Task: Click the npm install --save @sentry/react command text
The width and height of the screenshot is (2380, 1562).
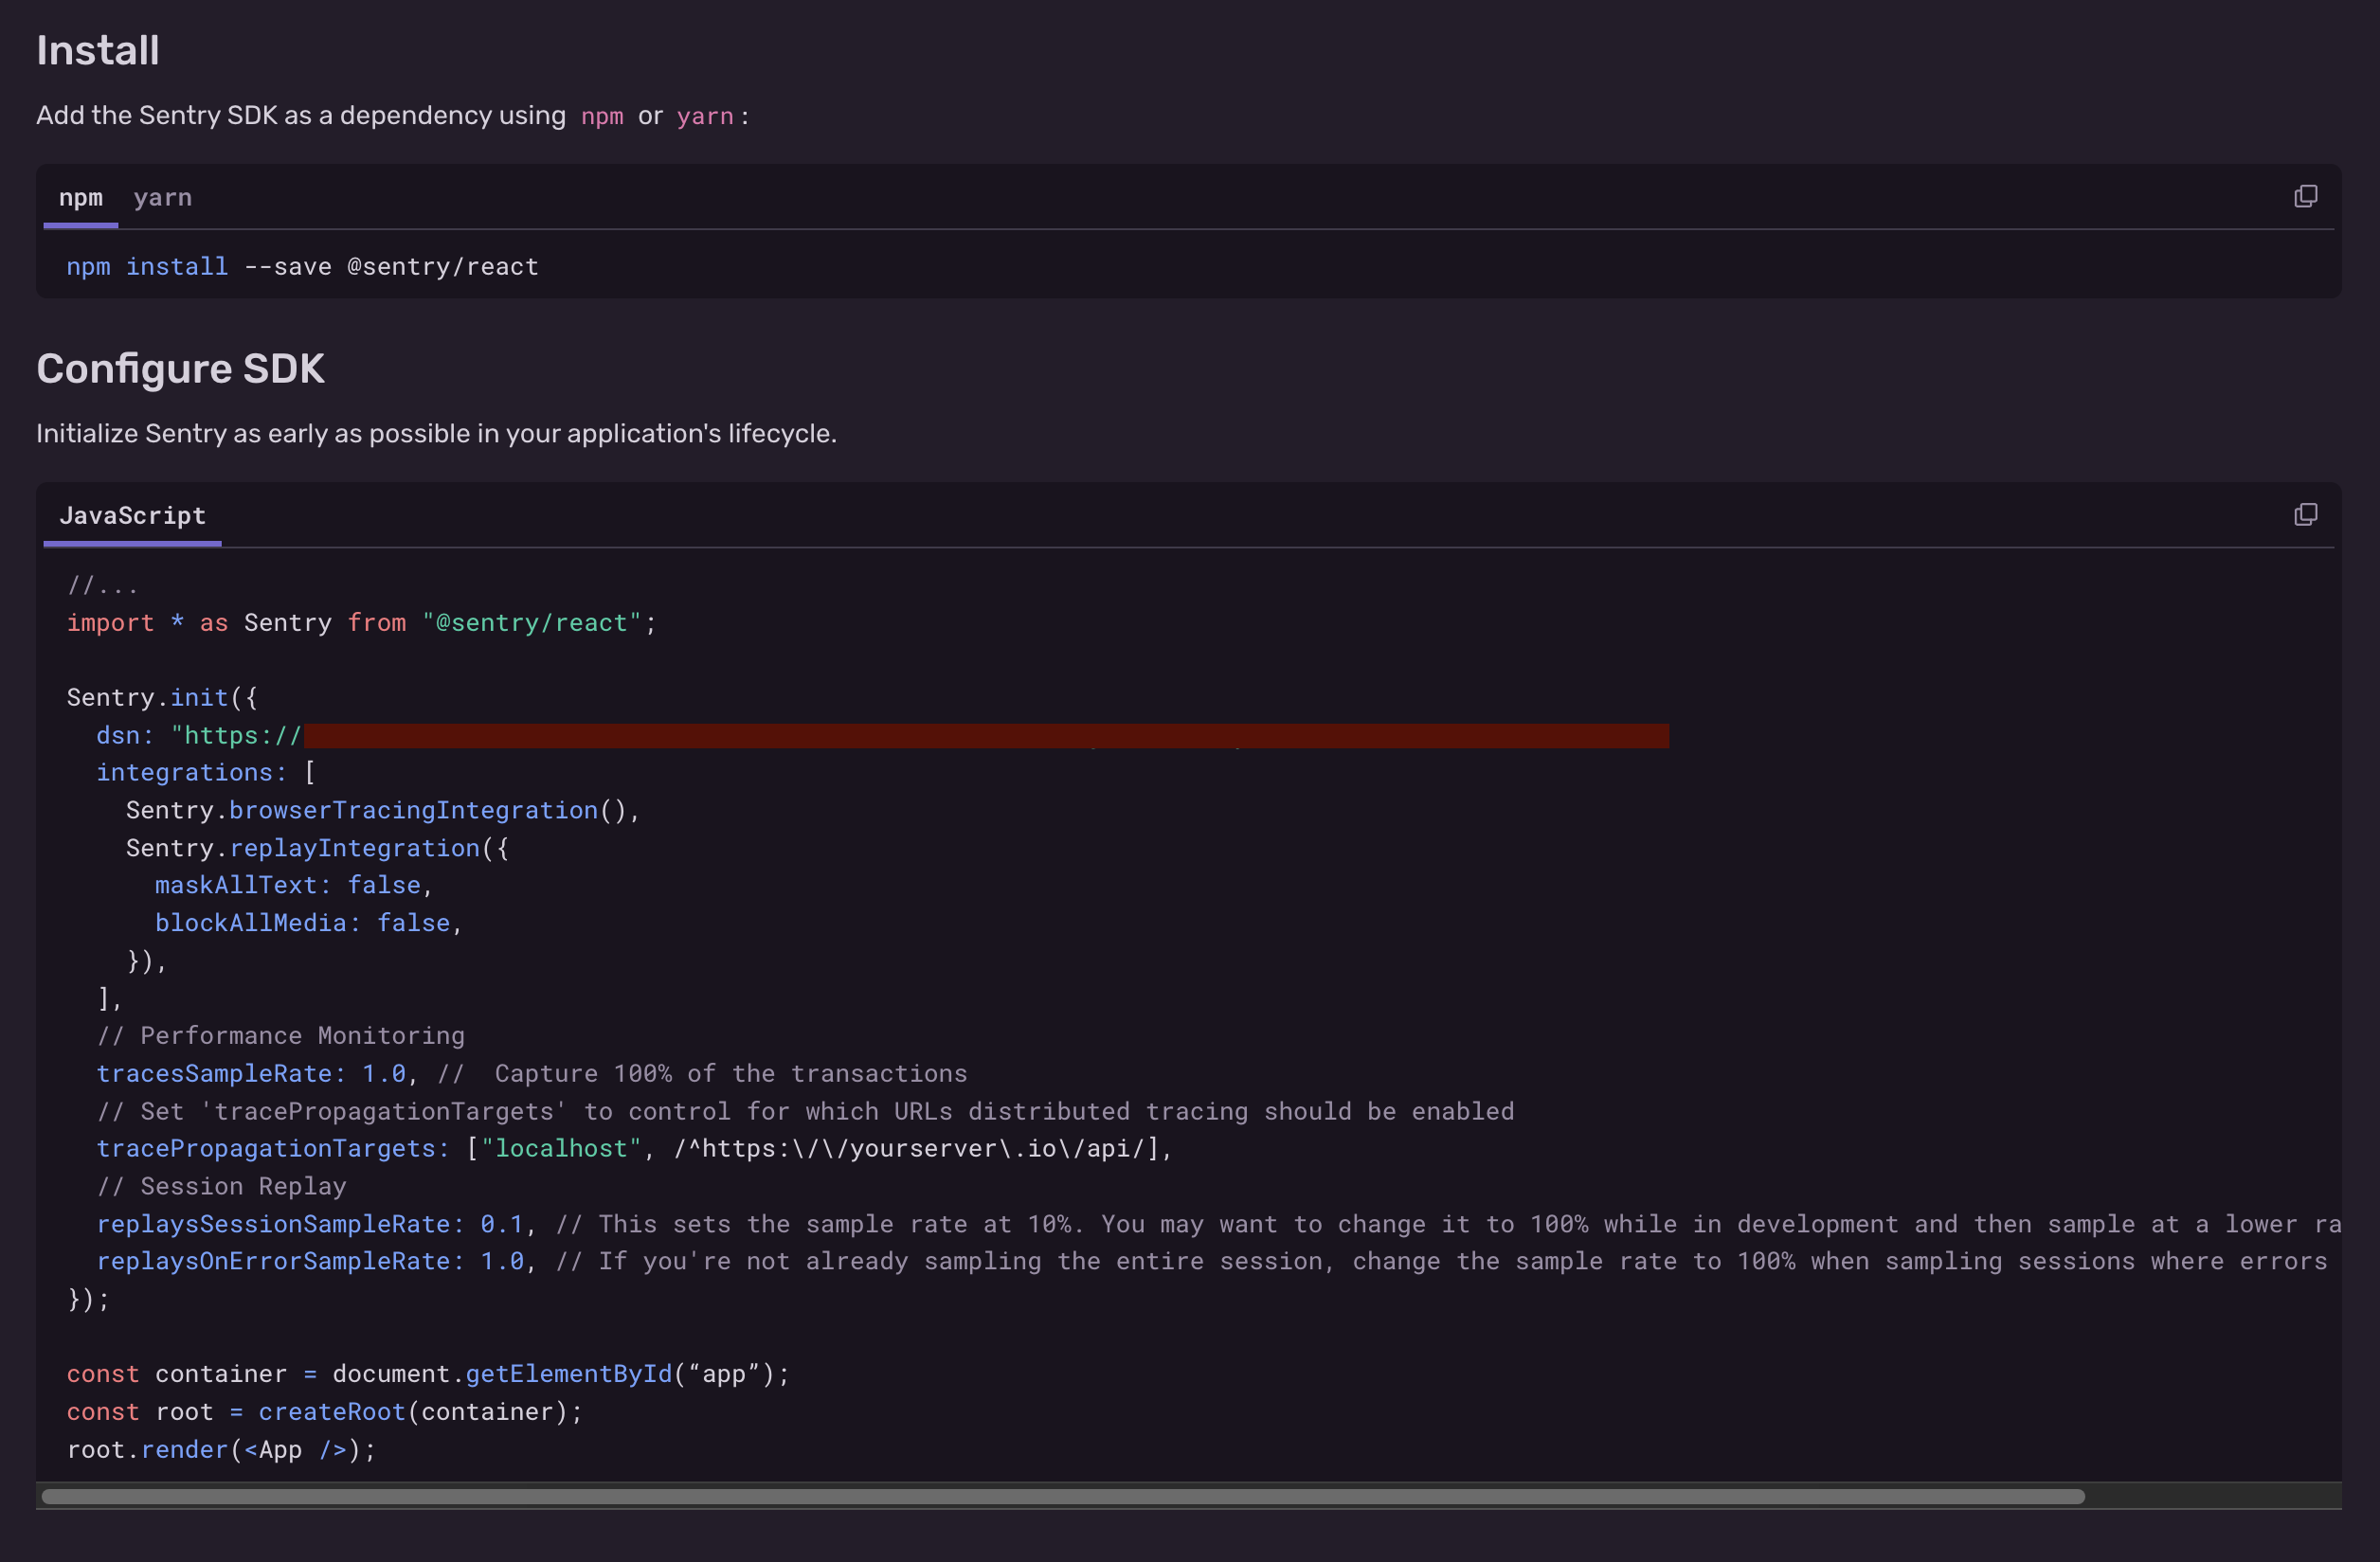Action: [302, 267]
